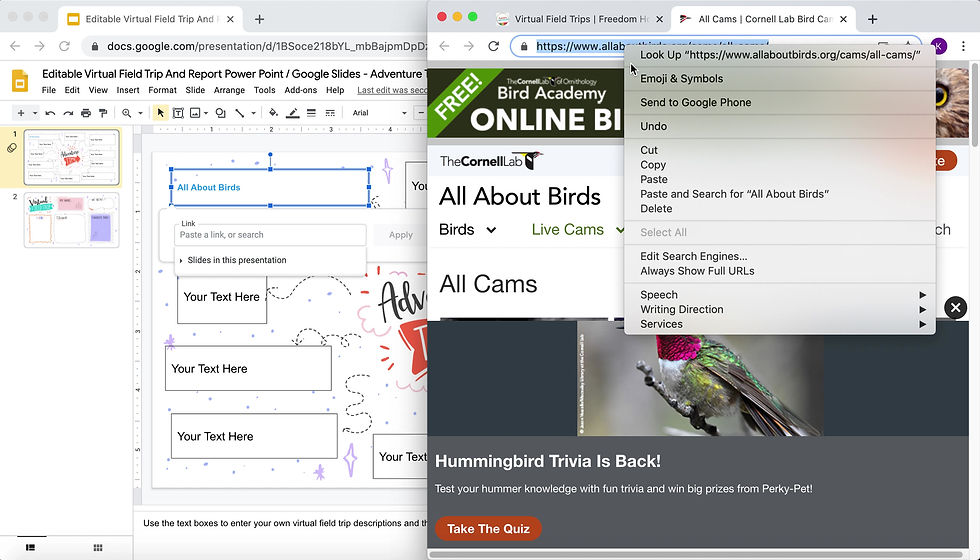Open the Insert menu in Slides

pos(128,90)
